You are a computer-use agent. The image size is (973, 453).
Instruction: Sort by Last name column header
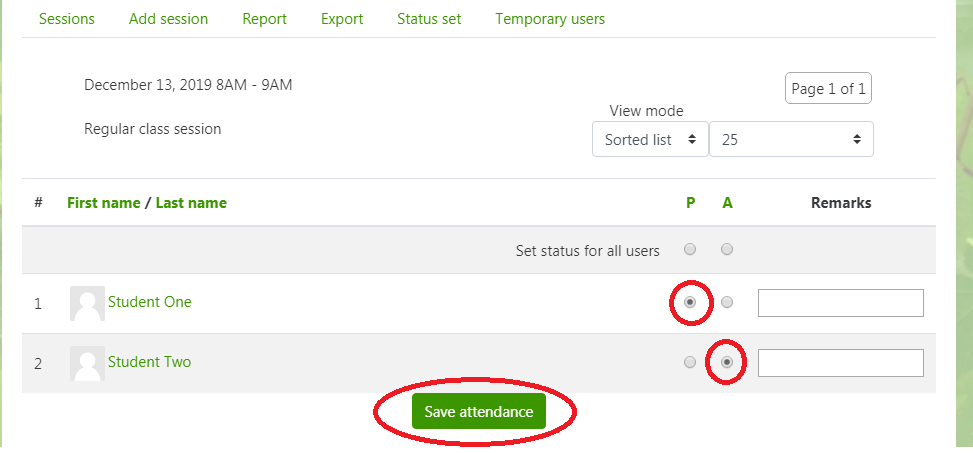point(191,203)
